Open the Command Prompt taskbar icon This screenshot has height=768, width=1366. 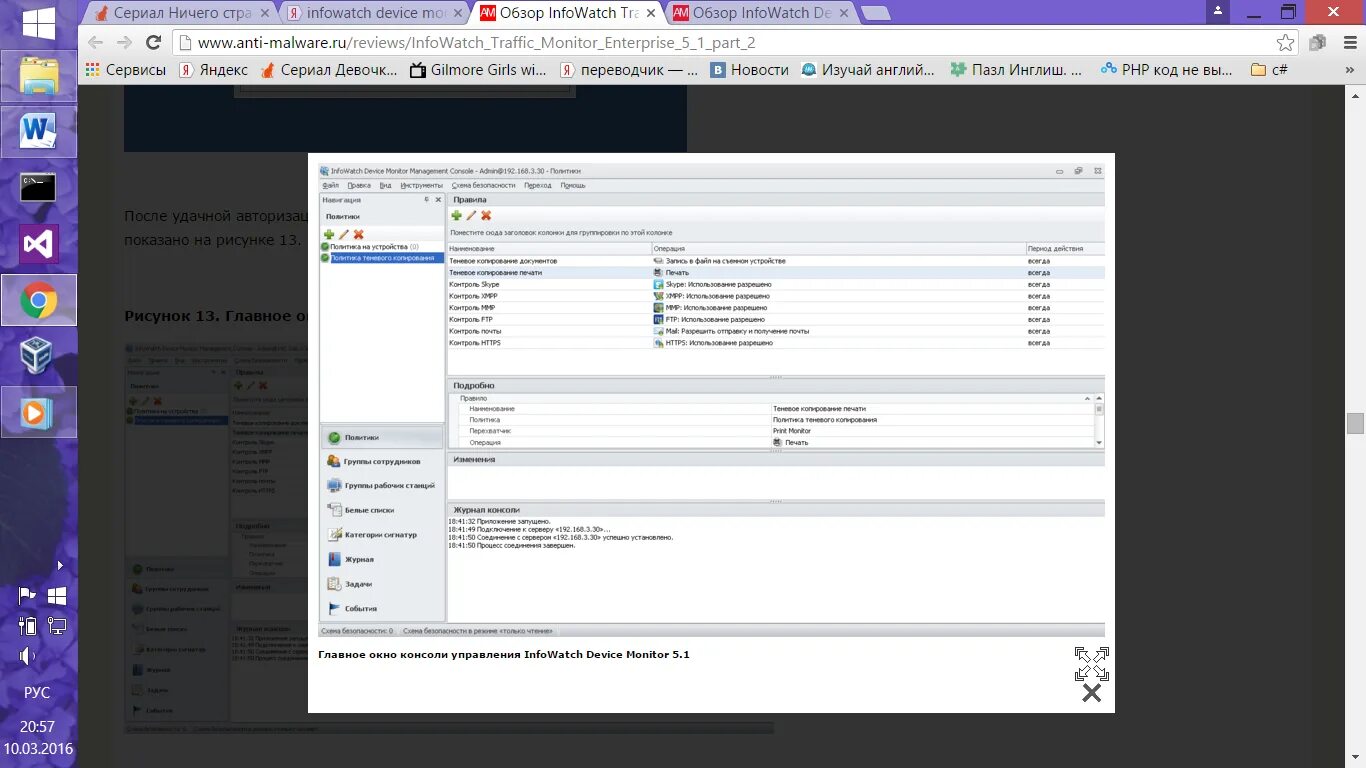pos(39,188)
